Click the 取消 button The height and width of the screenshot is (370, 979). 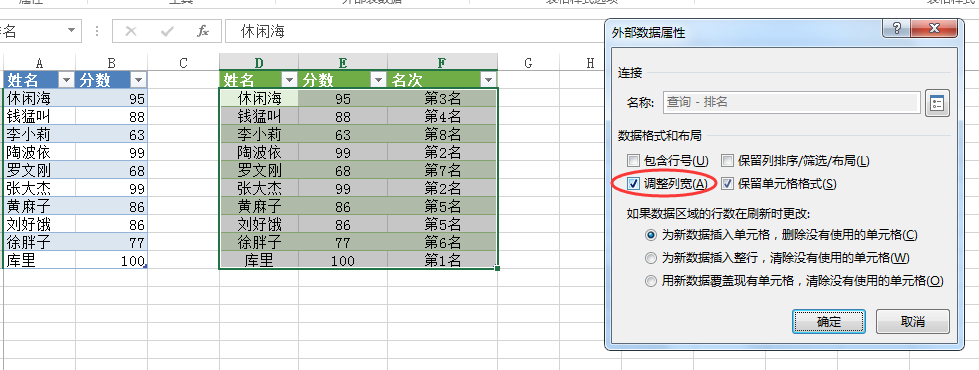pyautogui.click(x=913, y=322)
